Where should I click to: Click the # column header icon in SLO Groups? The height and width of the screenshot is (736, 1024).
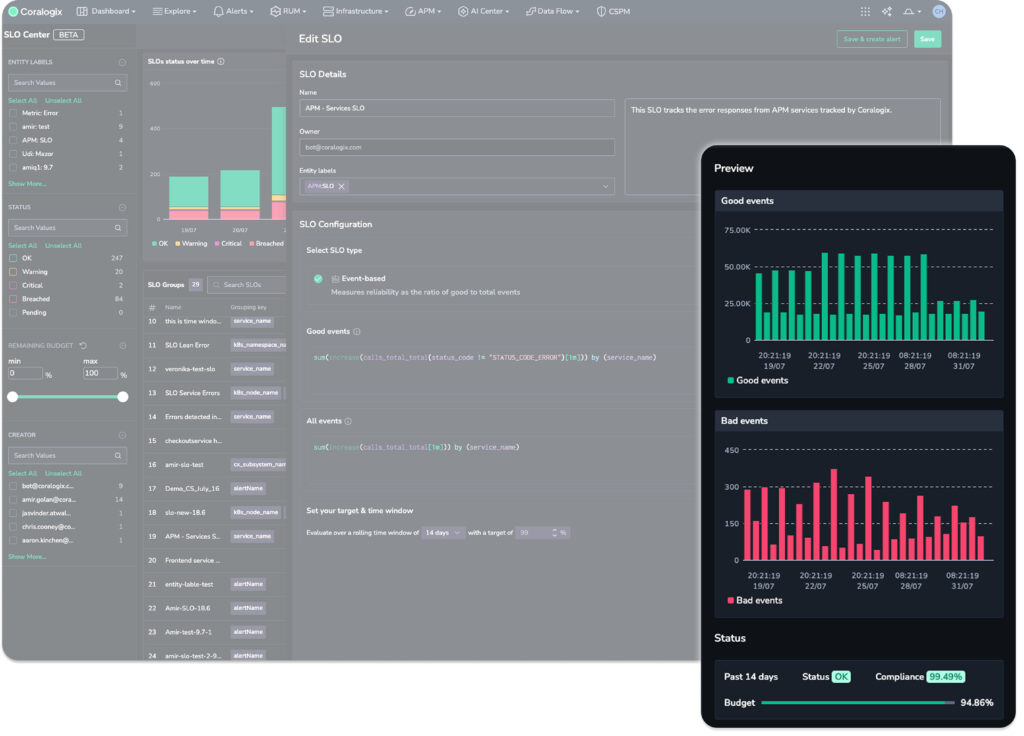pyautogui.click(x=152, y=307)
